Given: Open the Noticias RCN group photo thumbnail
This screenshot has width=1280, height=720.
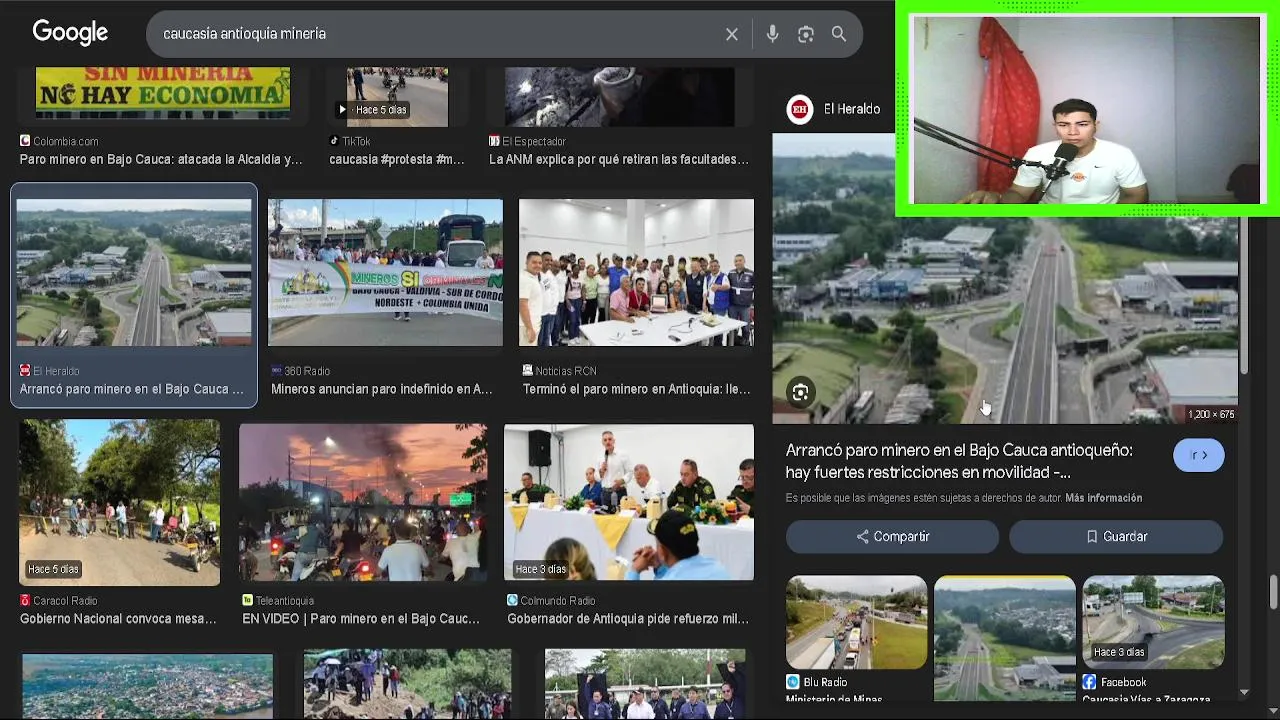Looking at the screenshot, I should tap(636, 272).
